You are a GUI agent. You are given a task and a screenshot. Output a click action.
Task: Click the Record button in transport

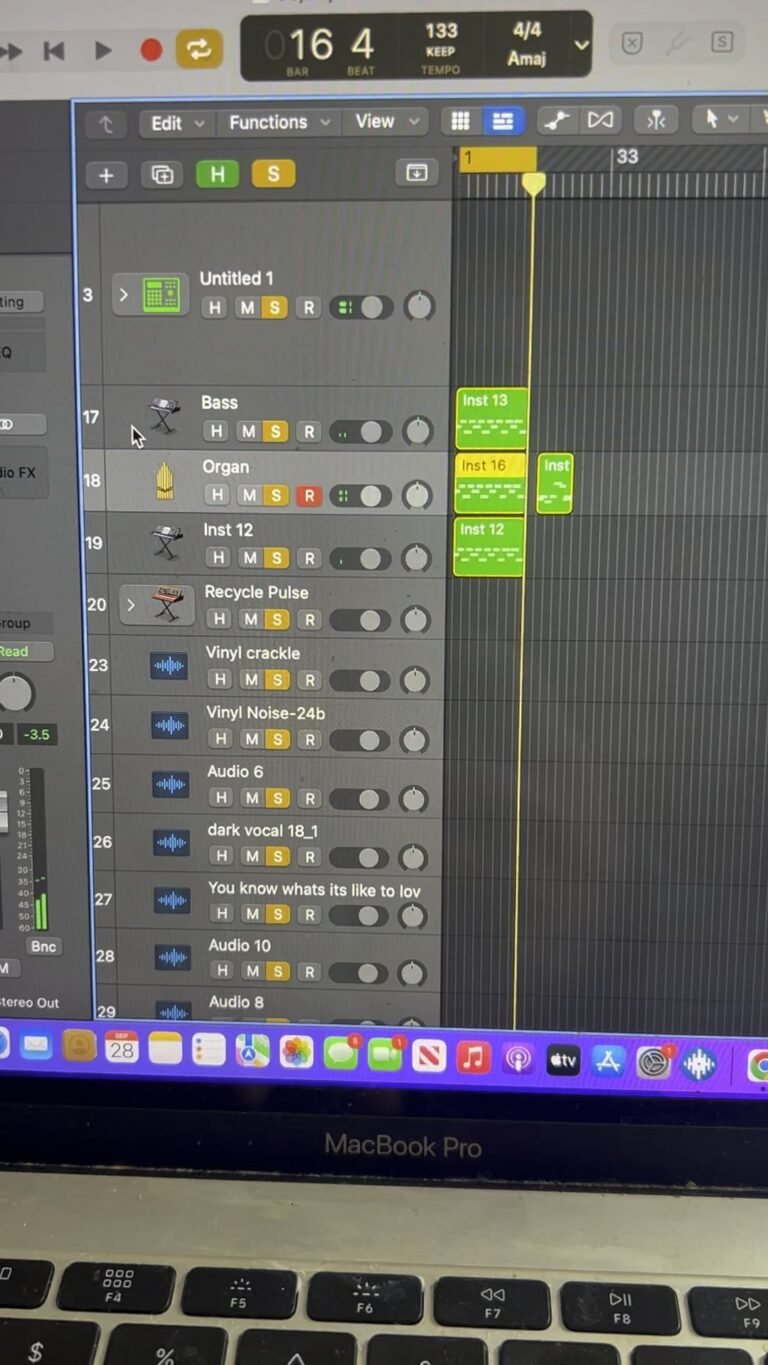[x=151, y=50]
